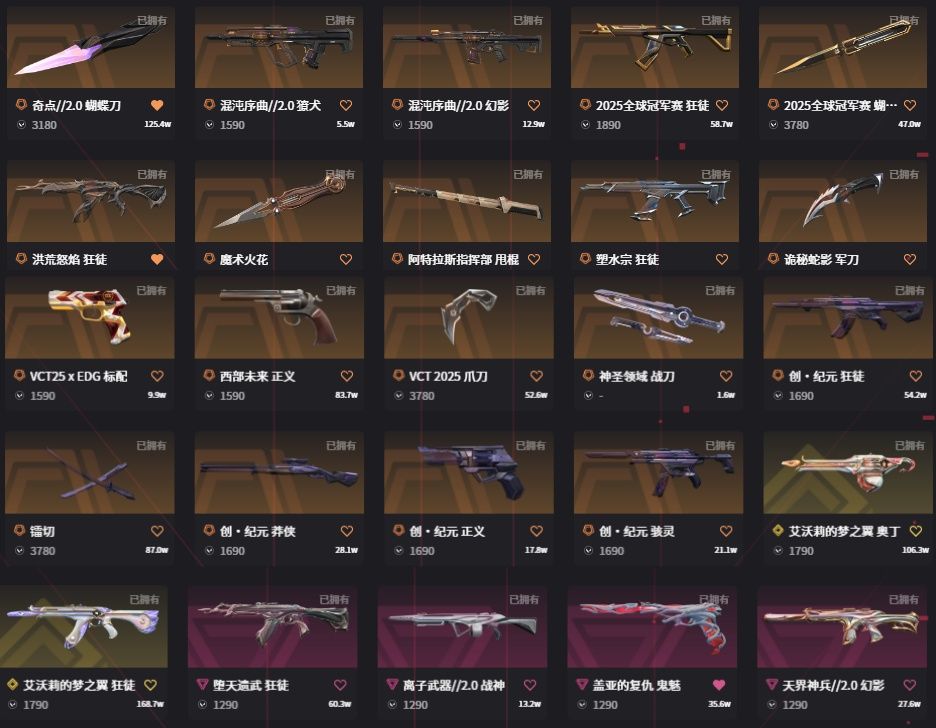The image size is (936, 728).
Task: Open 艾沃莉的梦之翼 狂徒 rifle thumbnail
Action: [x=84, y=627]
